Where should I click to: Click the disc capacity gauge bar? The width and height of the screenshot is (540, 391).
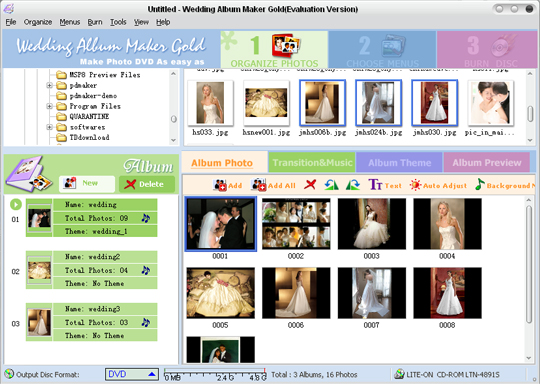tap(215, 374)
